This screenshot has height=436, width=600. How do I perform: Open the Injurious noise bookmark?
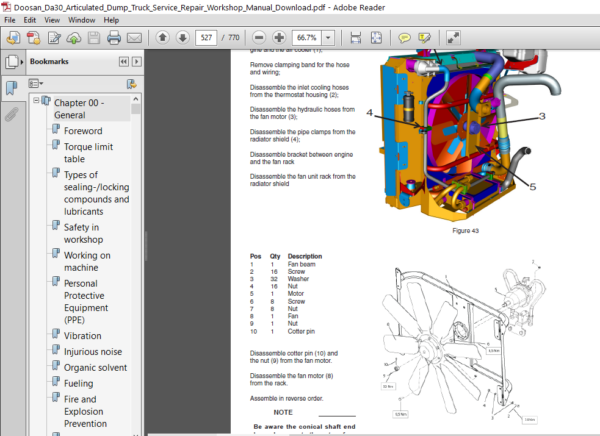coord(93,352)
